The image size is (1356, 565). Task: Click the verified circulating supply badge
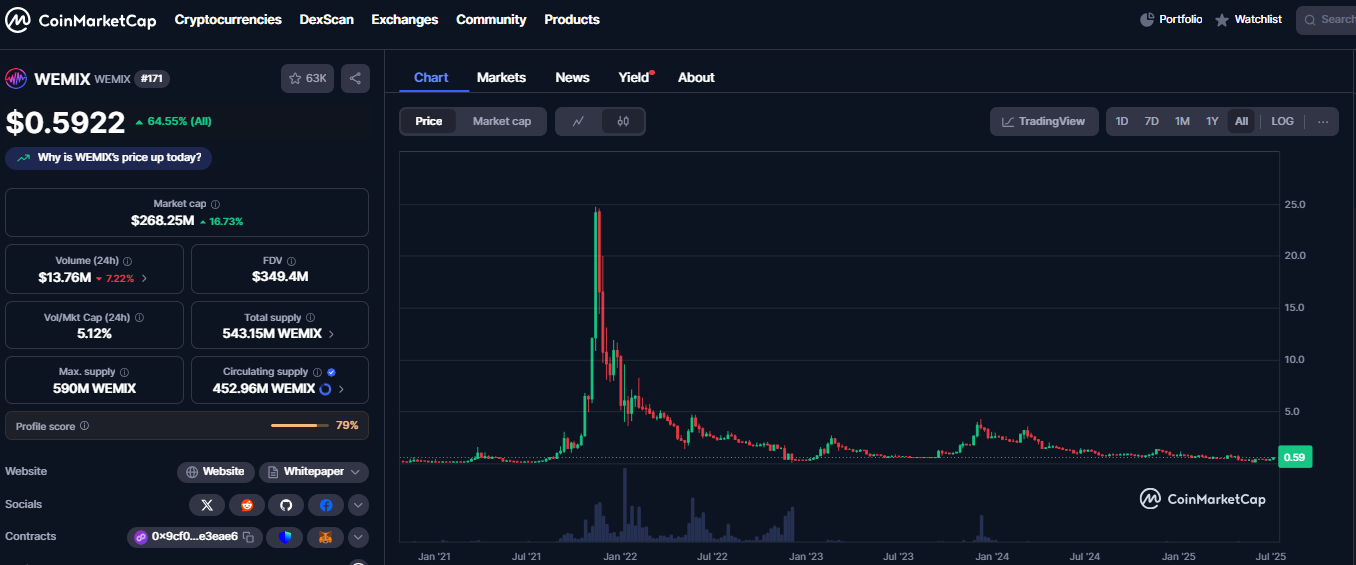point(331,372)
